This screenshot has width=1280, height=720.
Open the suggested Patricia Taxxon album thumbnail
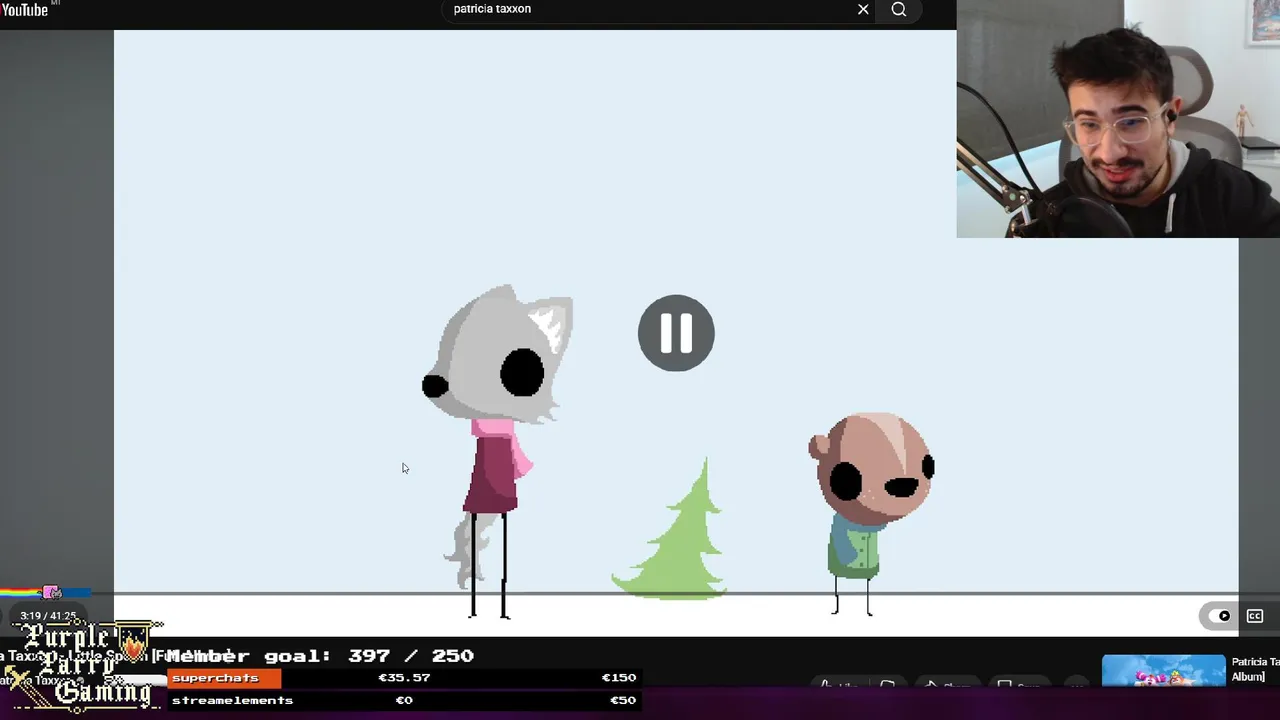tap(1163, 670)
